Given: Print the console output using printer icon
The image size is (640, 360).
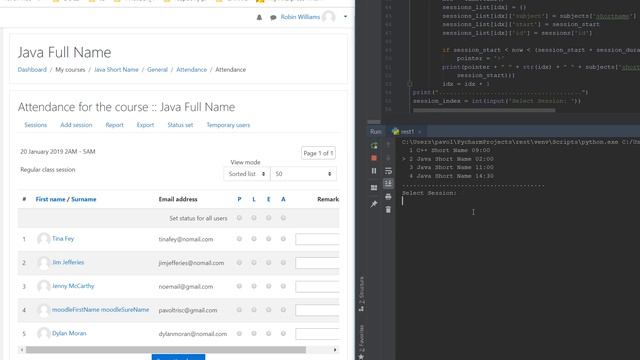Looking at the screenshot, I should [x=388, y=197].
